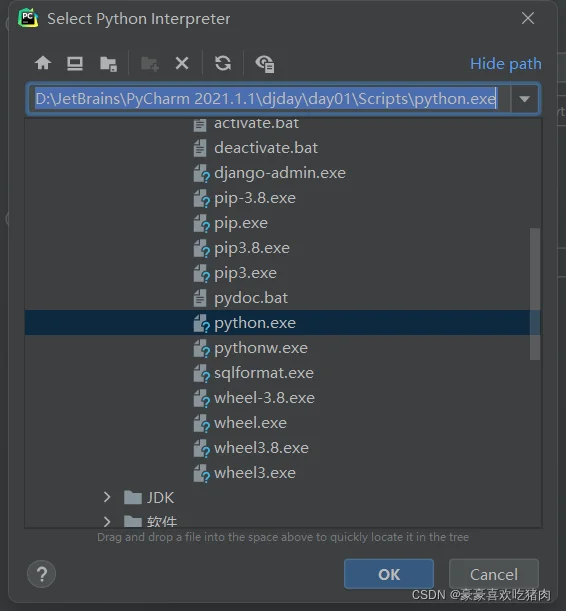The height and width of the screenshot is (611, 566).
Task: Click the Delete X toolbar icon
Action: 182,63
